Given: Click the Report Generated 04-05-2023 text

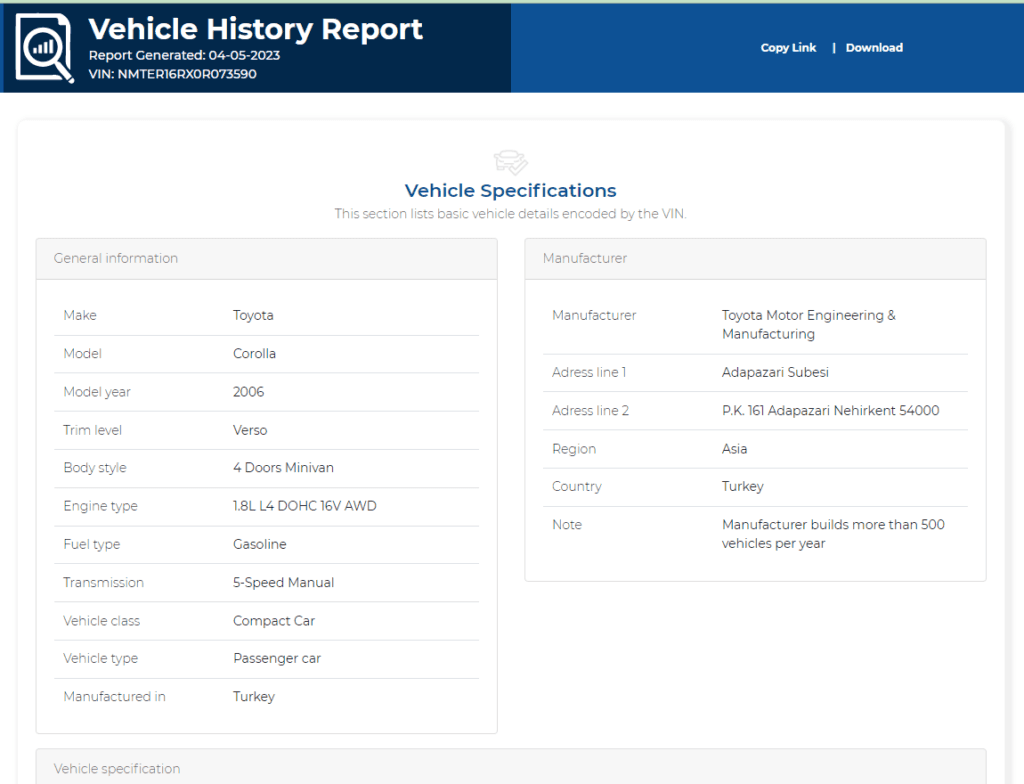Looking at the screenshot, I should [184, 56].
